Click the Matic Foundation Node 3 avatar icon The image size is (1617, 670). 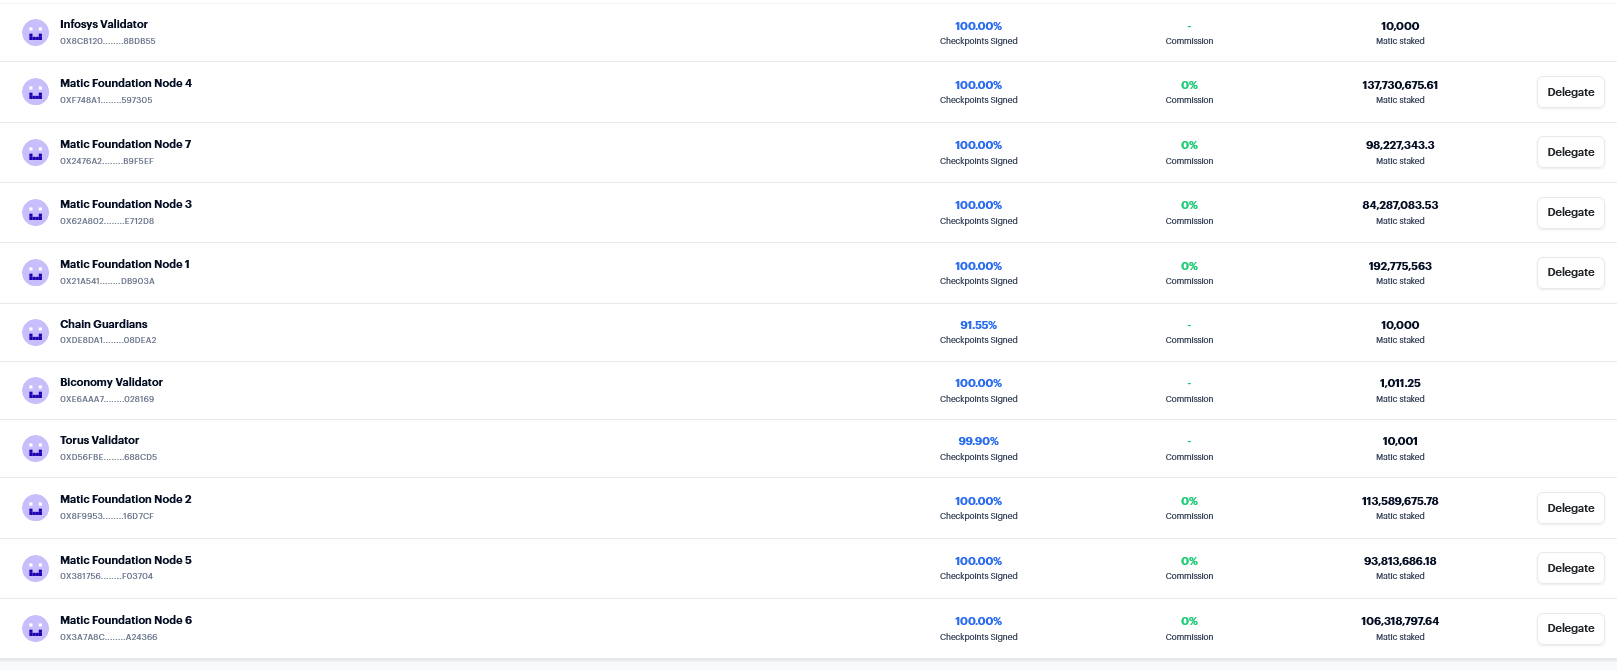36,212
